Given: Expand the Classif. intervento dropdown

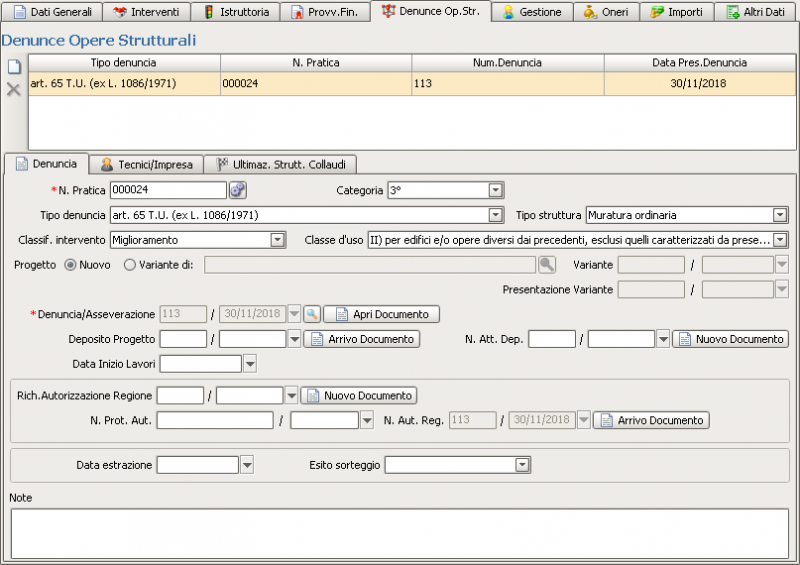Looking at the screenshot, I should coord(278,240).
